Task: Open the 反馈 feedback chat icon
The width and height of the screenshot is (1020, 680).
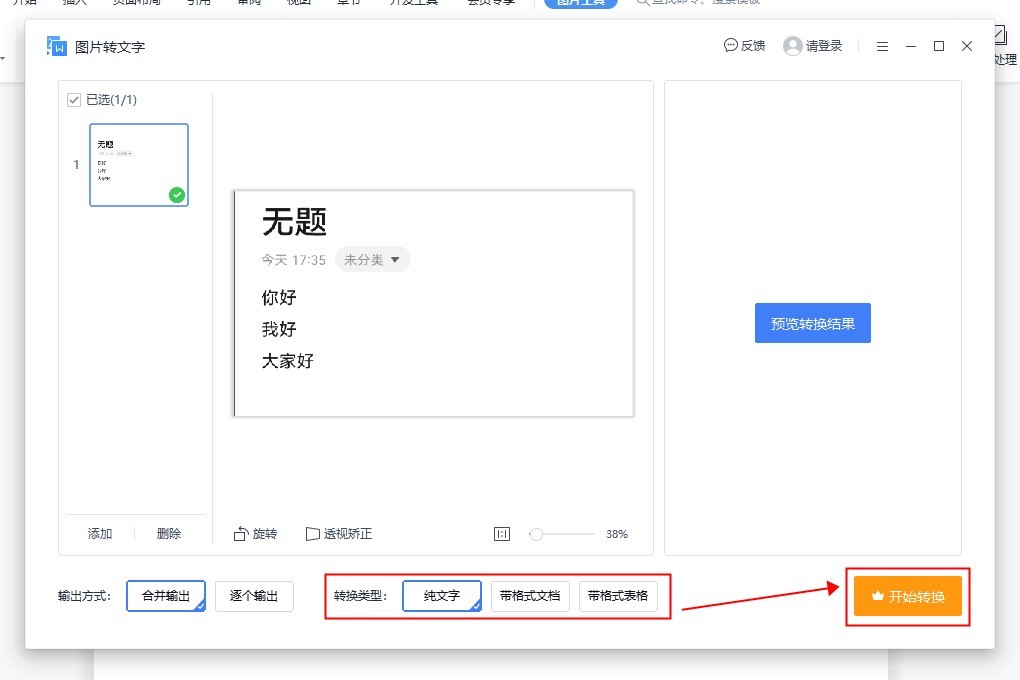Action: point(731,46)
